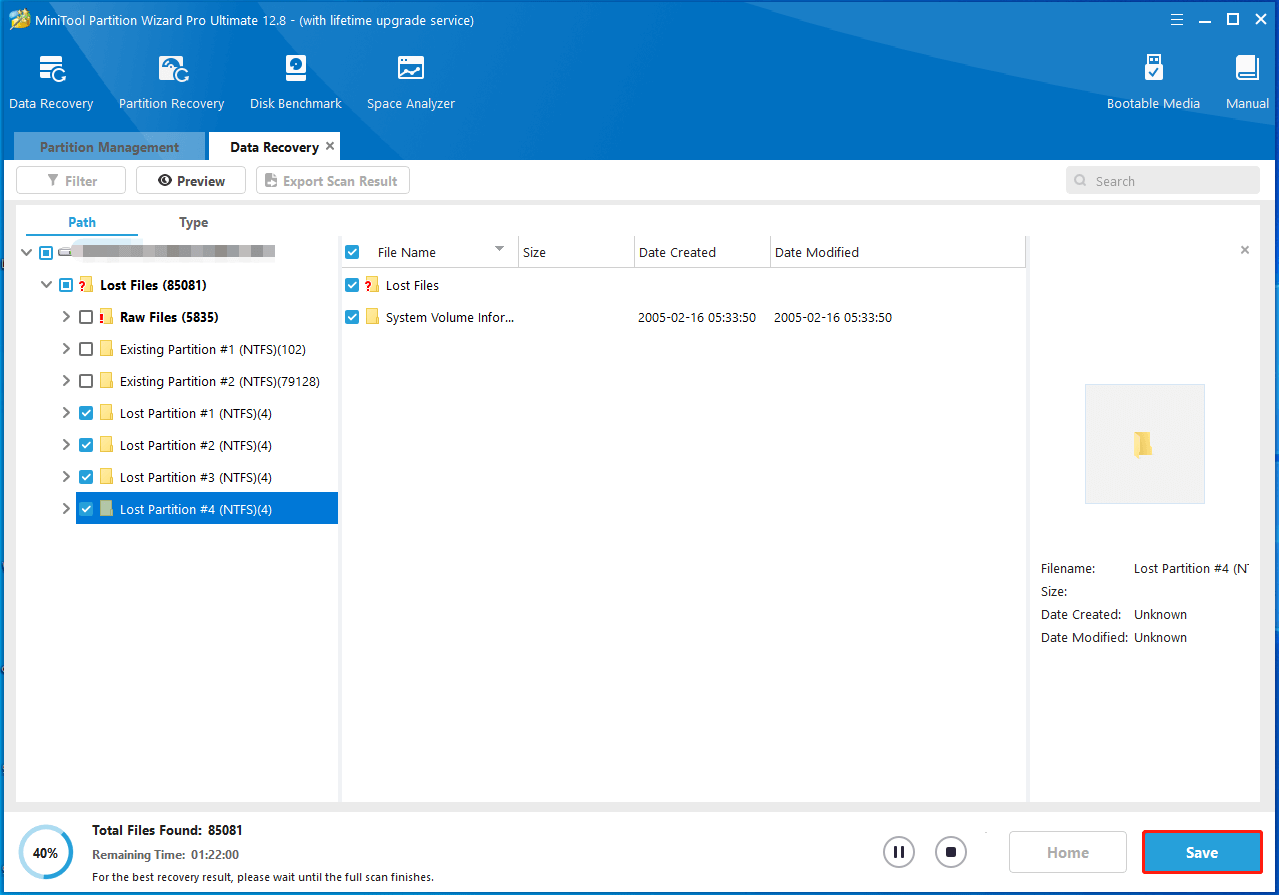Collapse the Lost Files (85081) node
Image resolution: width=1279 pixels, height=895 pixels.
46,285
